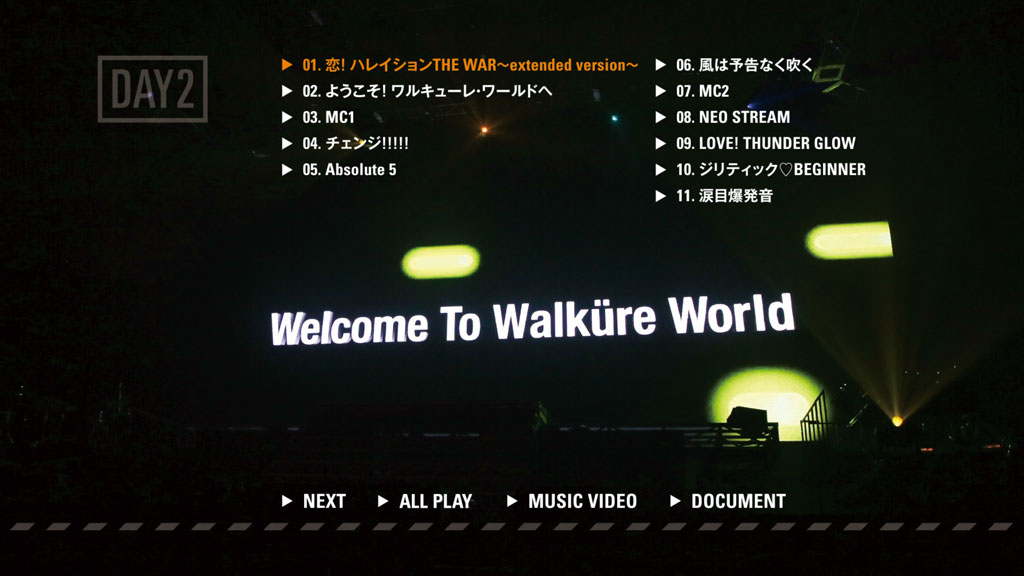Click the DAY2 badge
1024x576 pixels.
point(152,89)
